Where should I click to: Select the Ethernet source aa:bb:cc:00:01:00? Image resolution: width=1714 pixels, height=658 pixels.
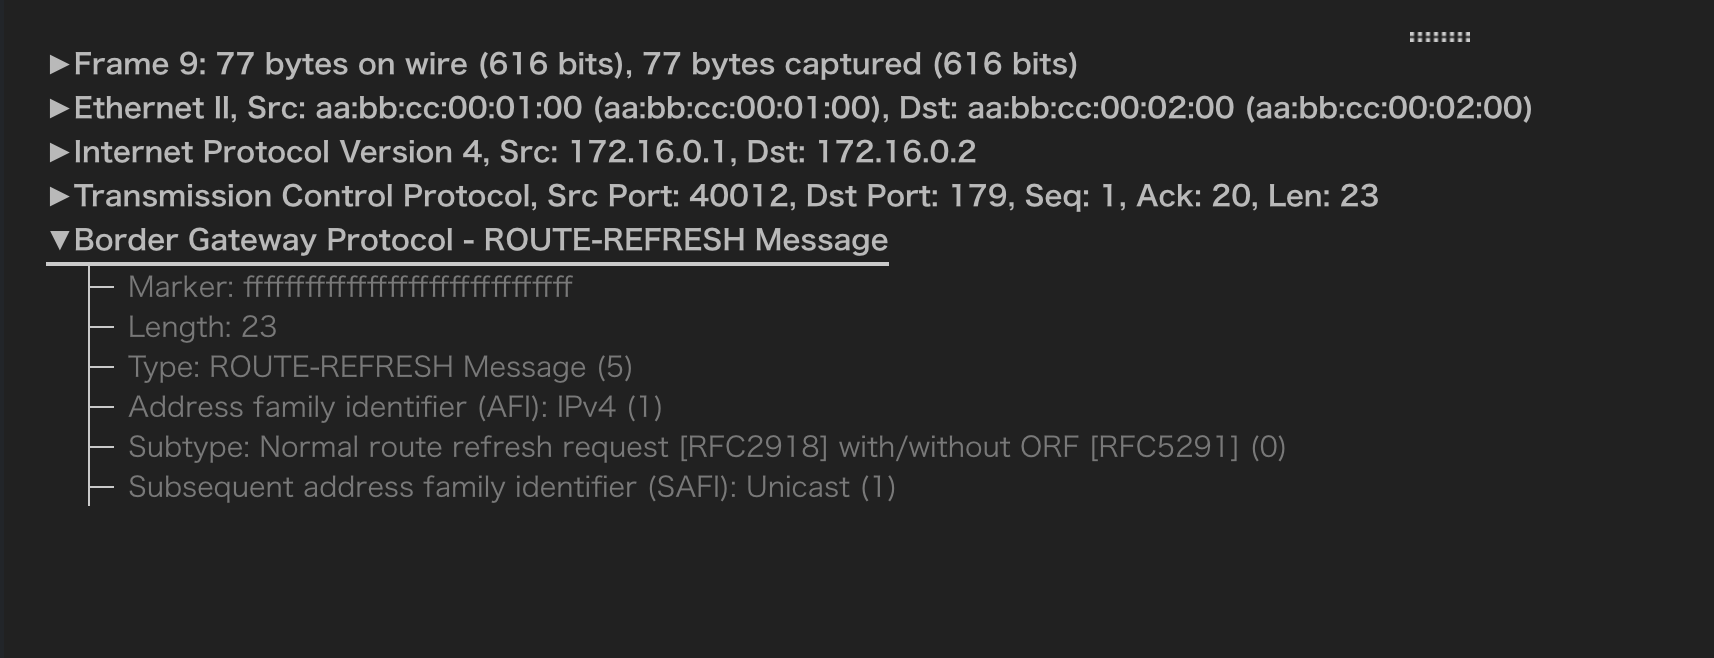coord(450,108)
